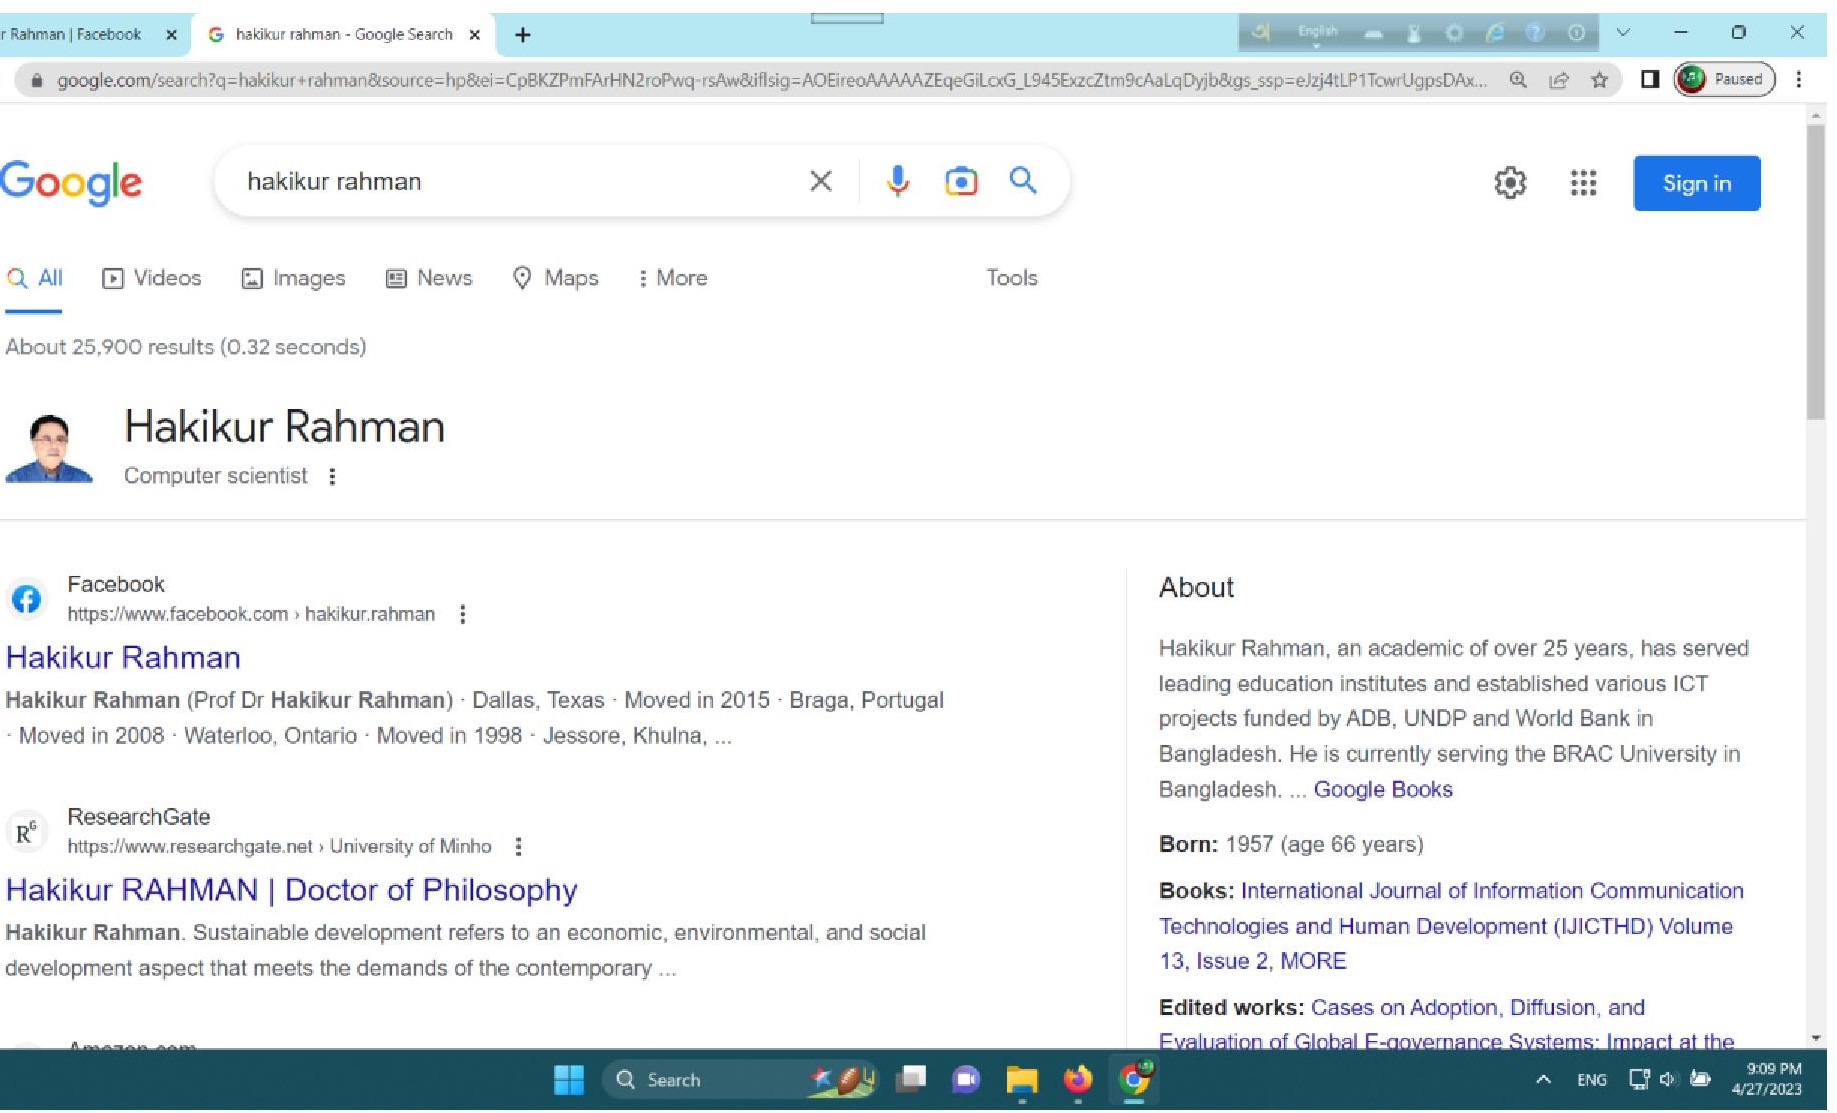The width and height of the screenshot is (1837, 1113).
Task: Close the Google Search tab
Action: tap(475, 35)
